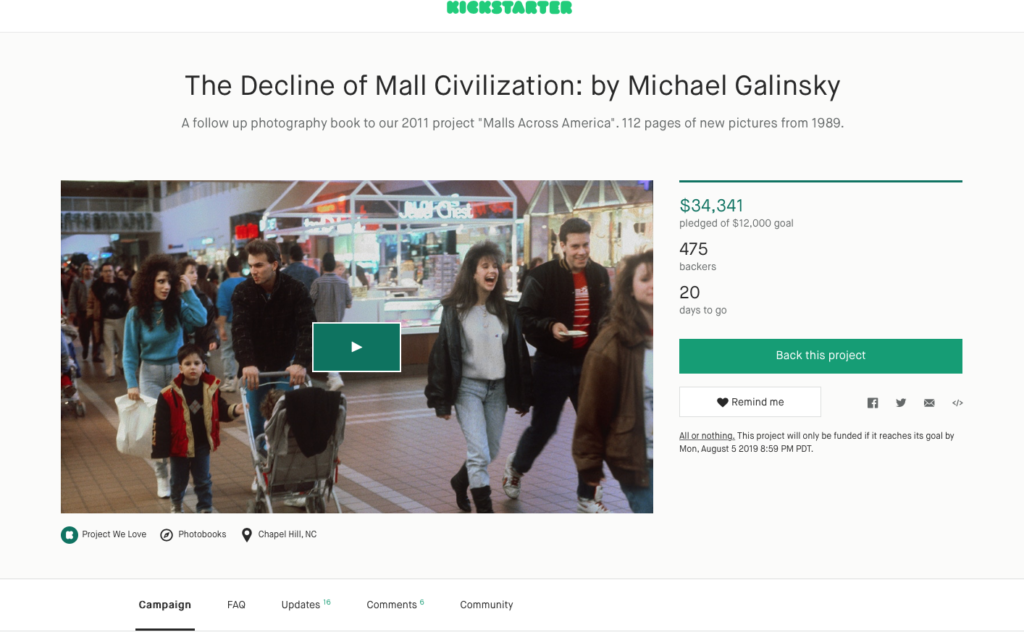Open the Photobooks category link

coord(202,534)
